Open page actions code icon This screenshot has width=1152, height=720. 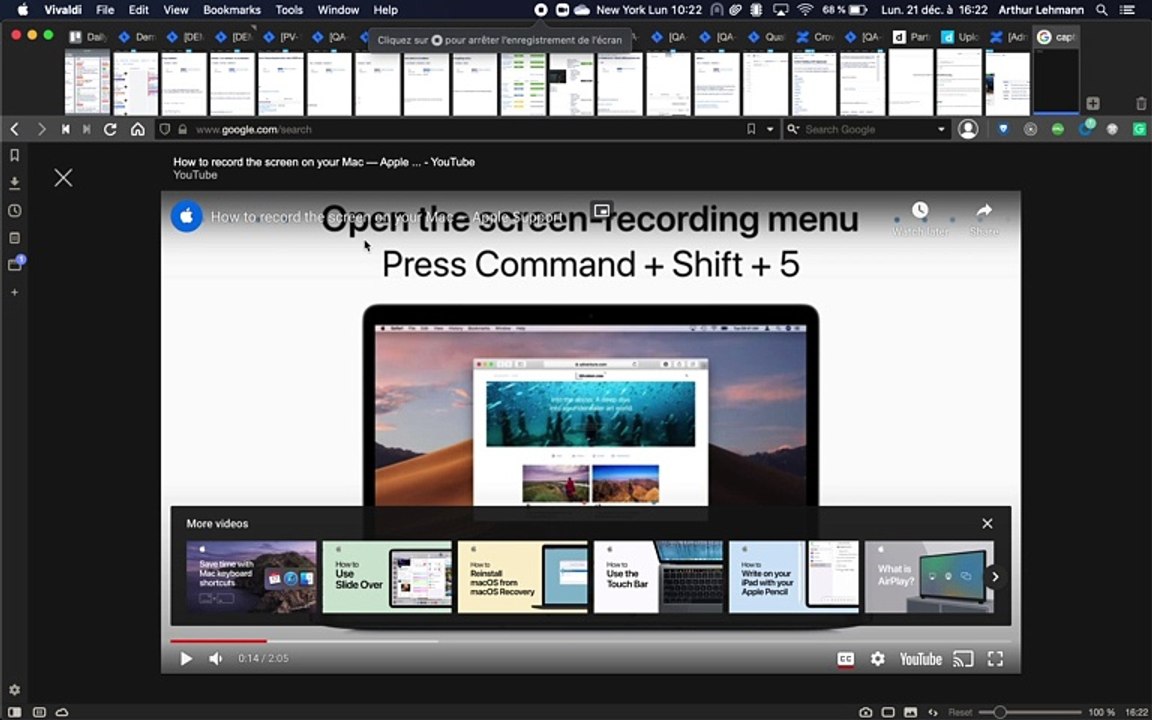click(933, 712)
